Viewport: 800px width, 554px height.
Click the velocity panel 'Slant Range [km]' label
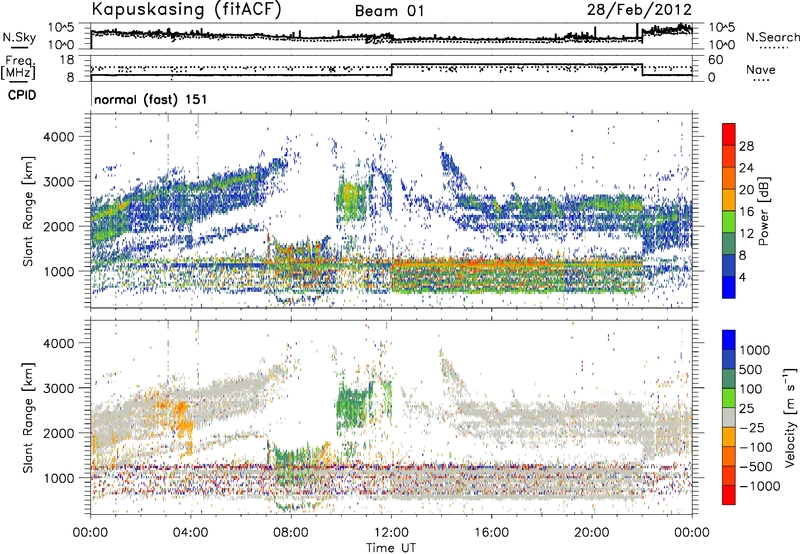click(28, 417)
